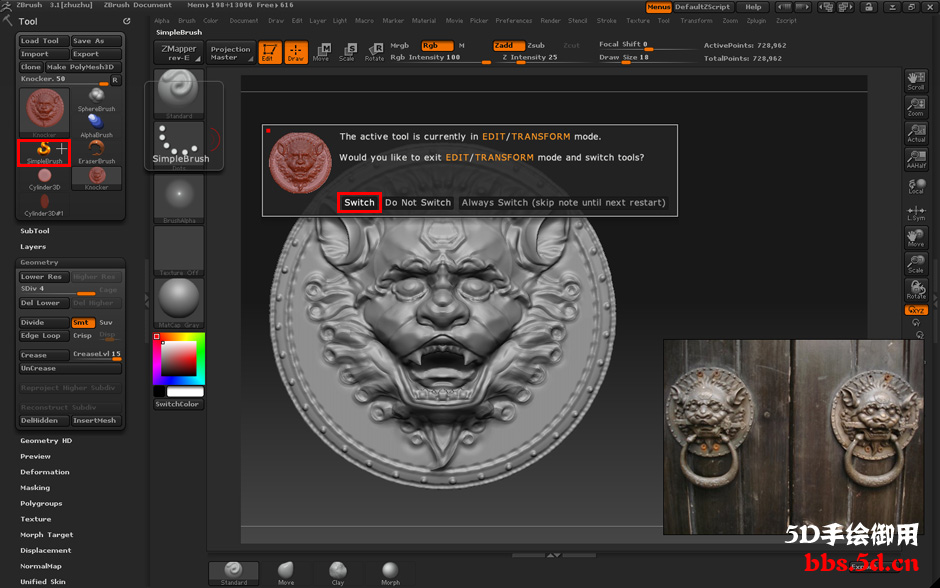This screenshot has height=588, width=940.
Task: Launch Projection Master
Action: point(230,53)
